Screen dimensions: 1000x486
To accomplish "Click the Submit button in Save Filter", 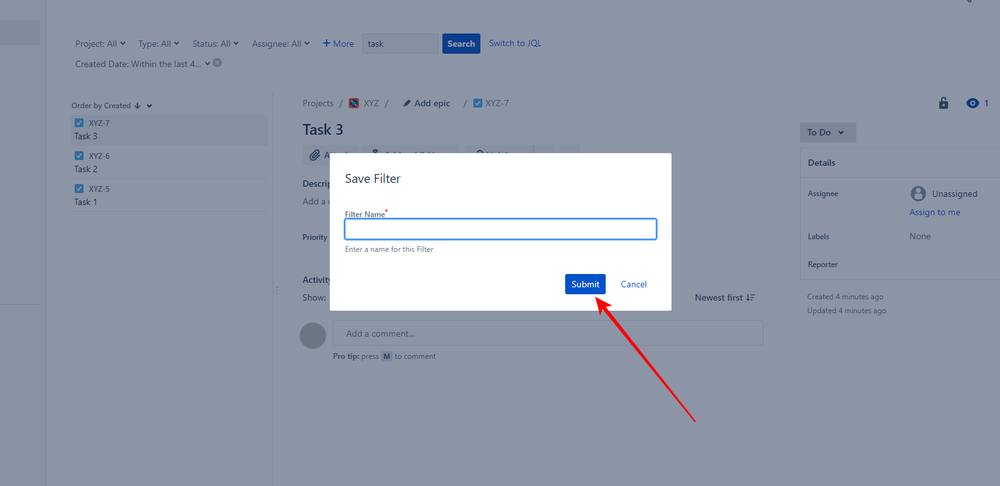I will point(585,284).
